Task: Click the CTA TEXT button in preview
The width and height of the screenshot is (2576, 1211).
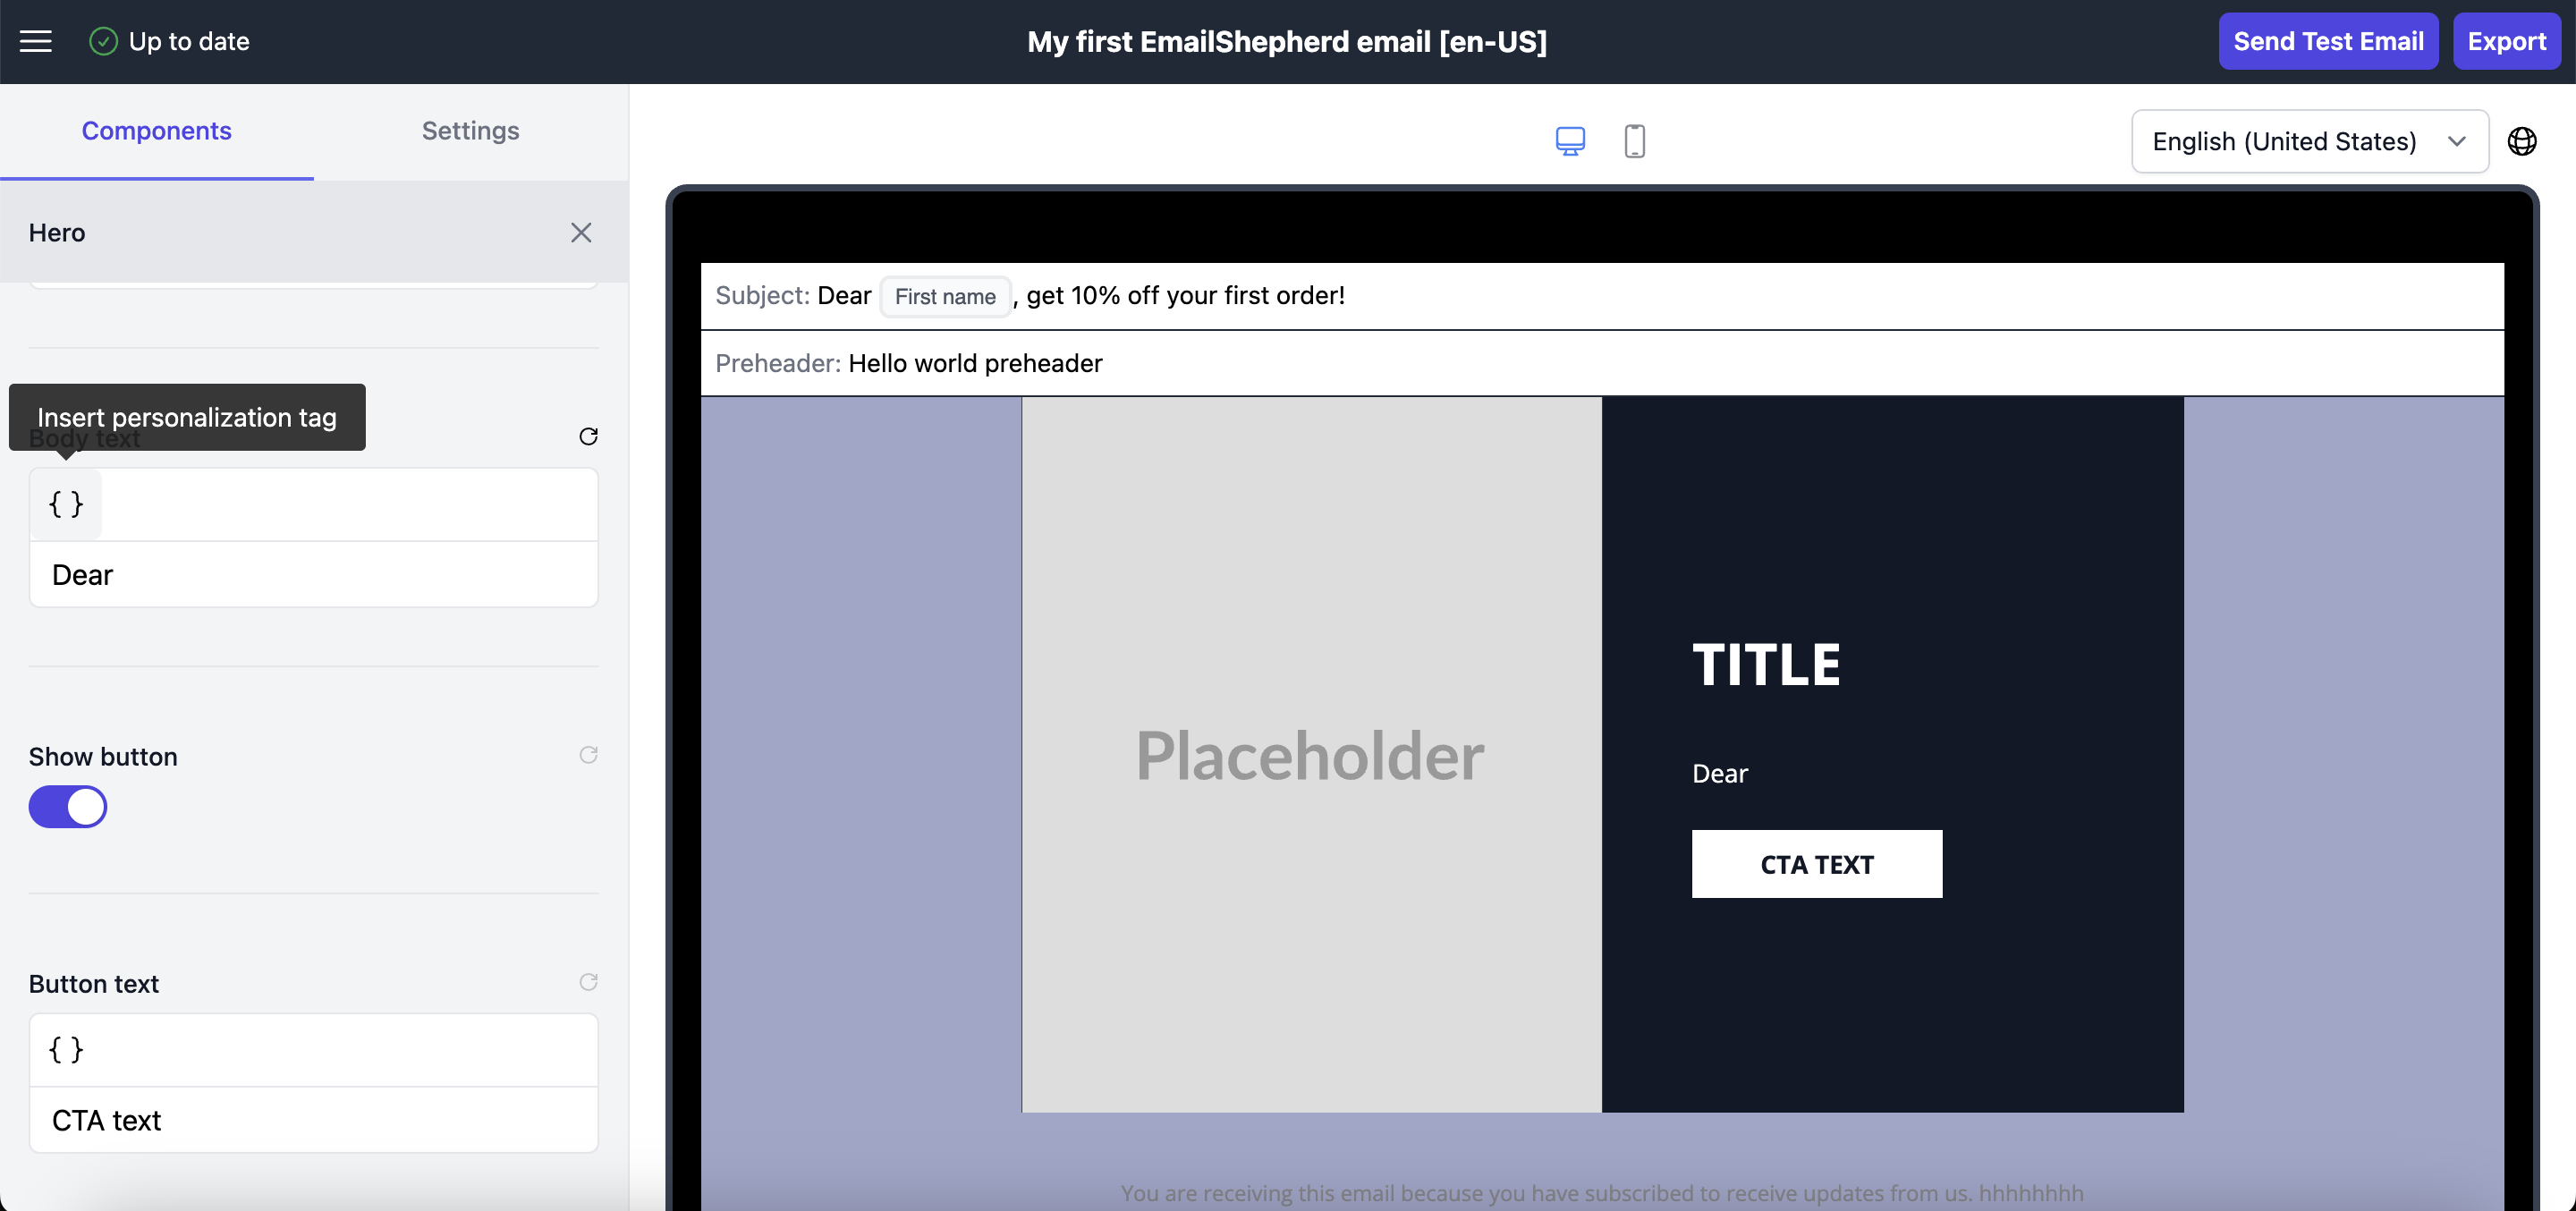Action: click(x=1816, y=863)
